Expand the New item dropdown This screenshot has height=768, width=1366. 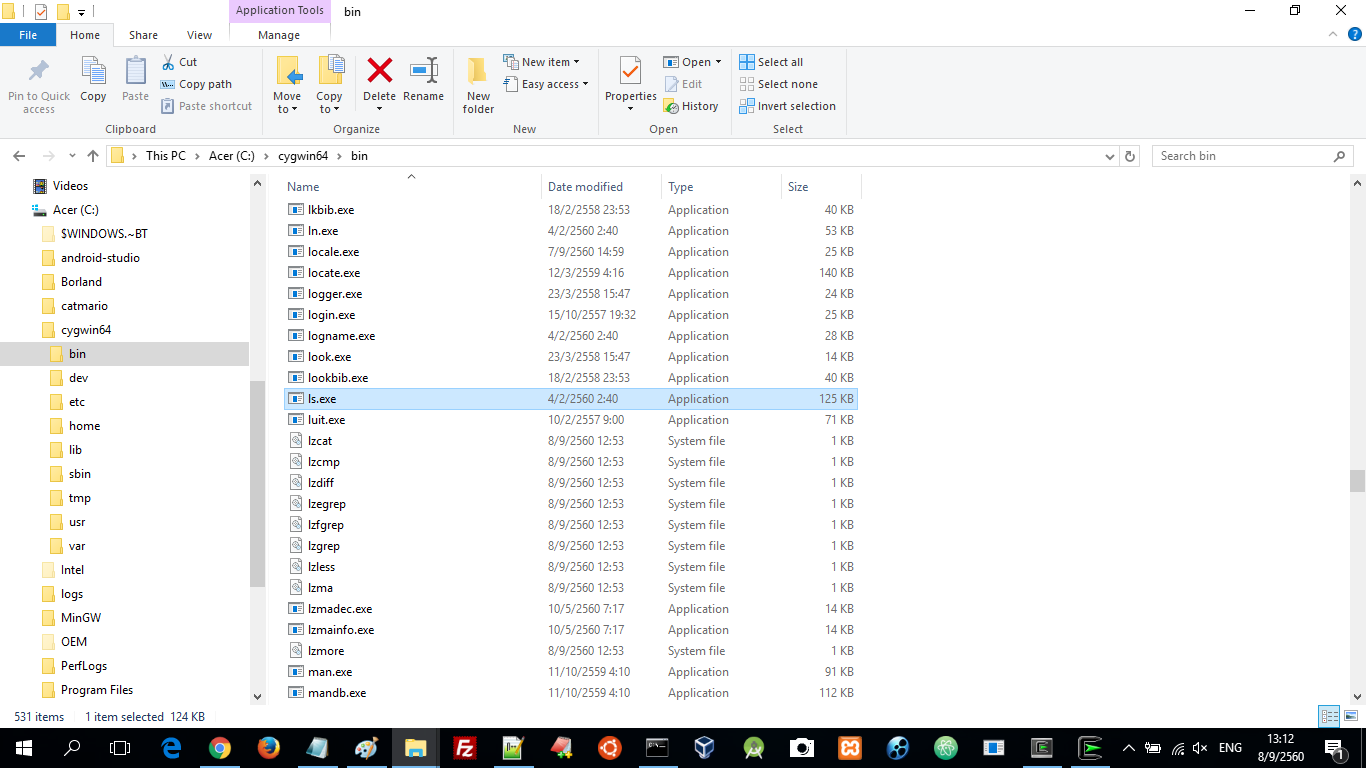click(576, 62)
